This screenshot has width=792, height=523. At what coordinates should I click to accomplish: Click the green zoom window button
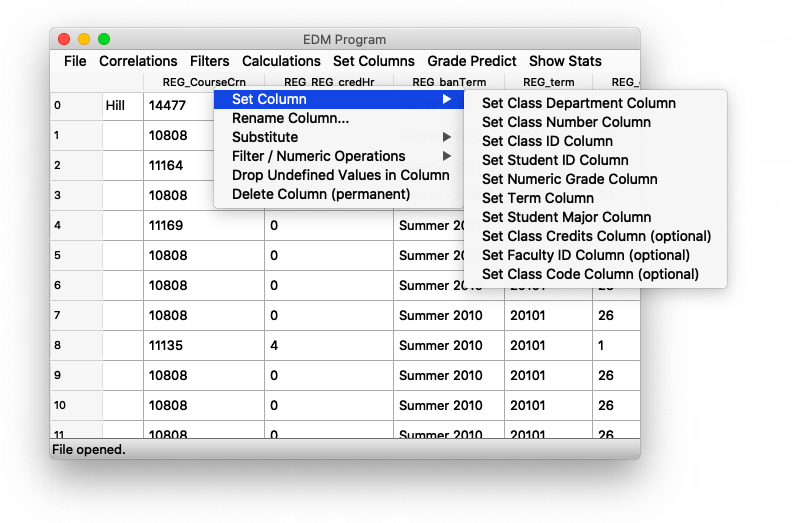click(104, 39)
